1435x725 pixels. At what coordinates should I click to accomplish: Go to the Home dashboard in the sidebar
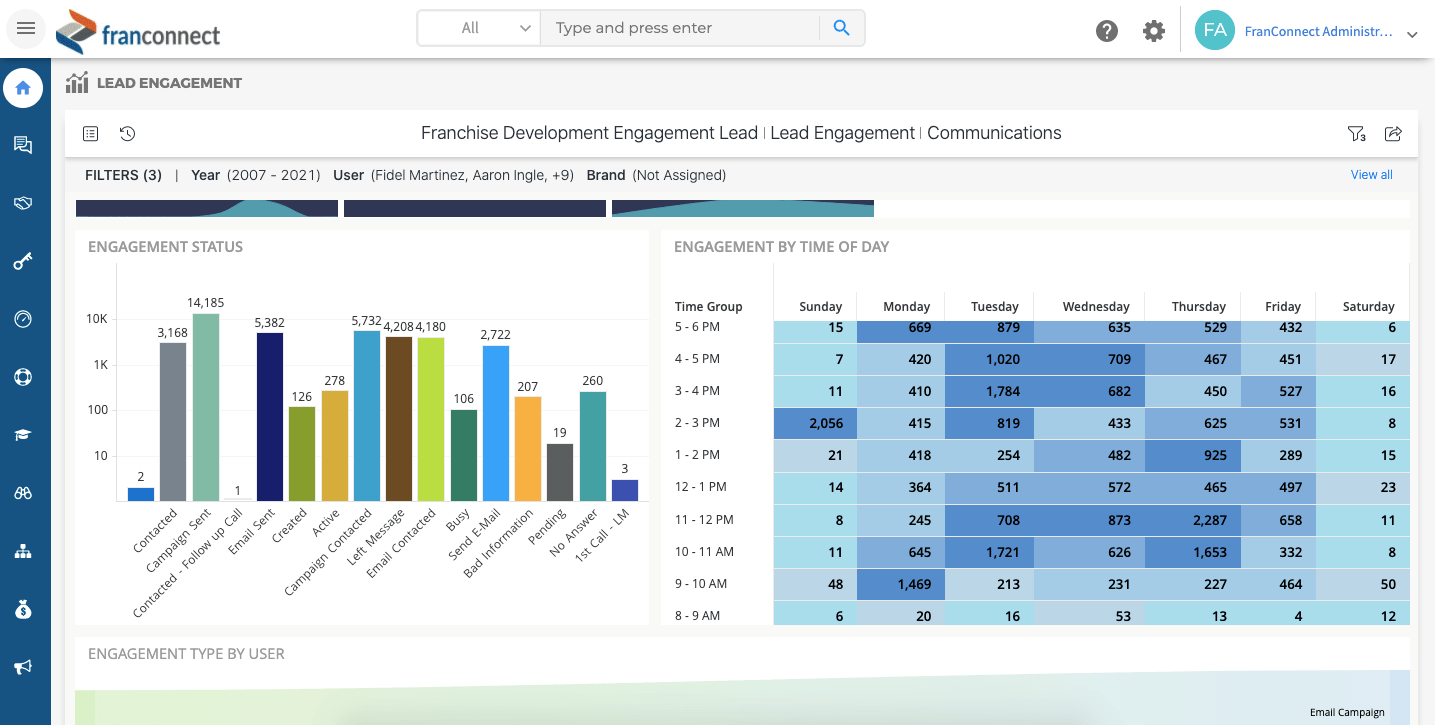click(x=23, y=87)
